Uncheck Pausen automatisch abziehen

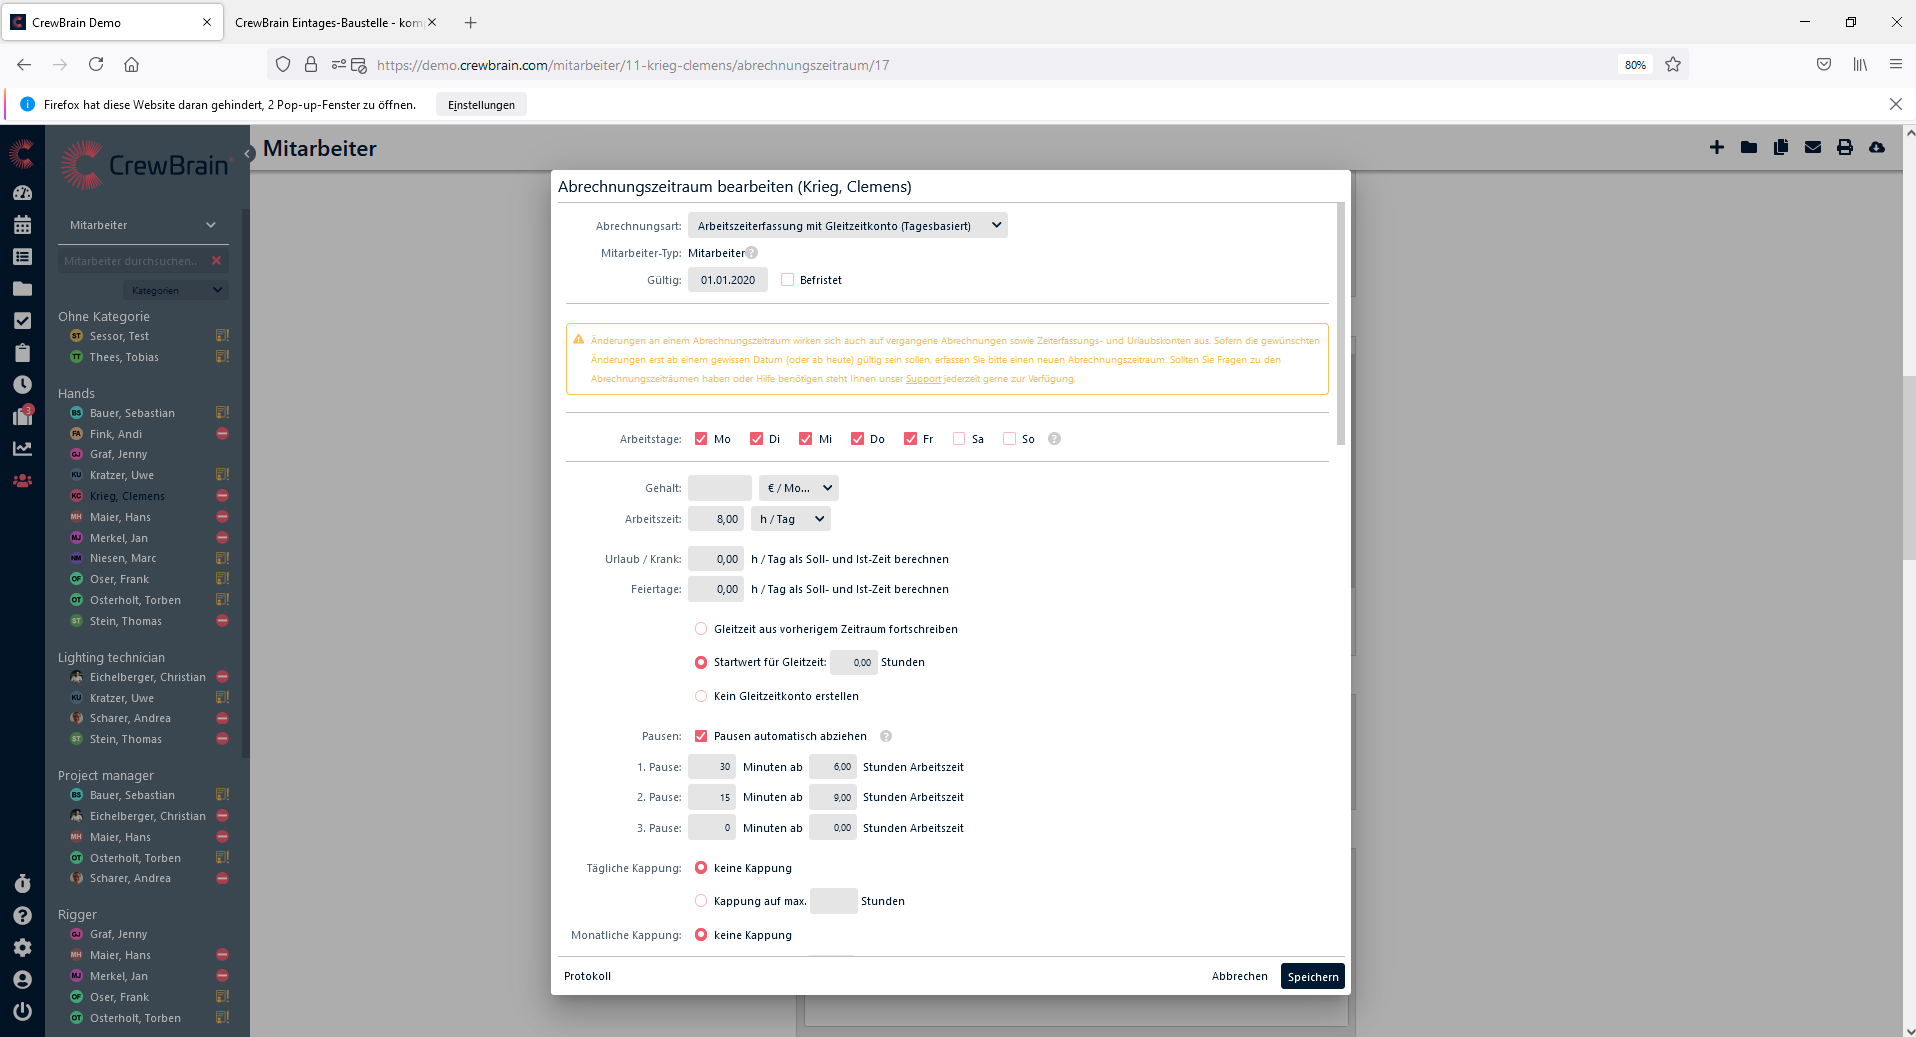point(701,736)
